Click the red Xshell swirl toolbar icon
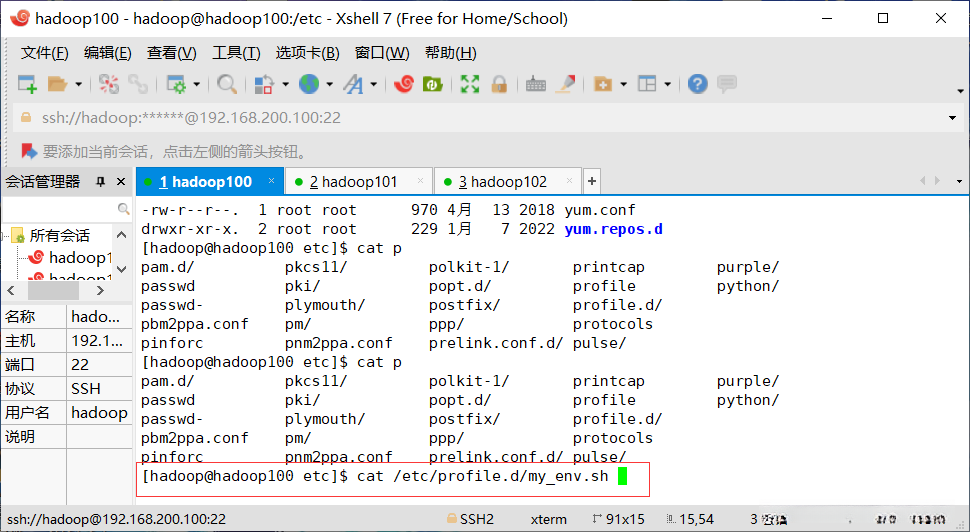This screenshot has width=970, height=532. coord(403,84)
